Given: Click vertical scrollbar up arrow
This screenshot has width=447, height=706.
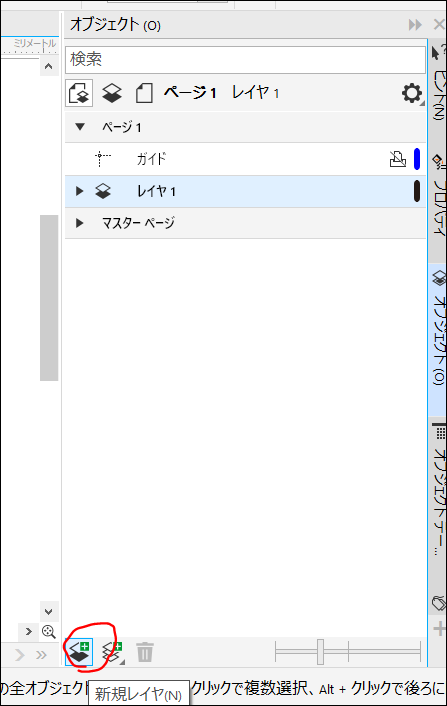Looking at the screenshot, I should (49, 67).
